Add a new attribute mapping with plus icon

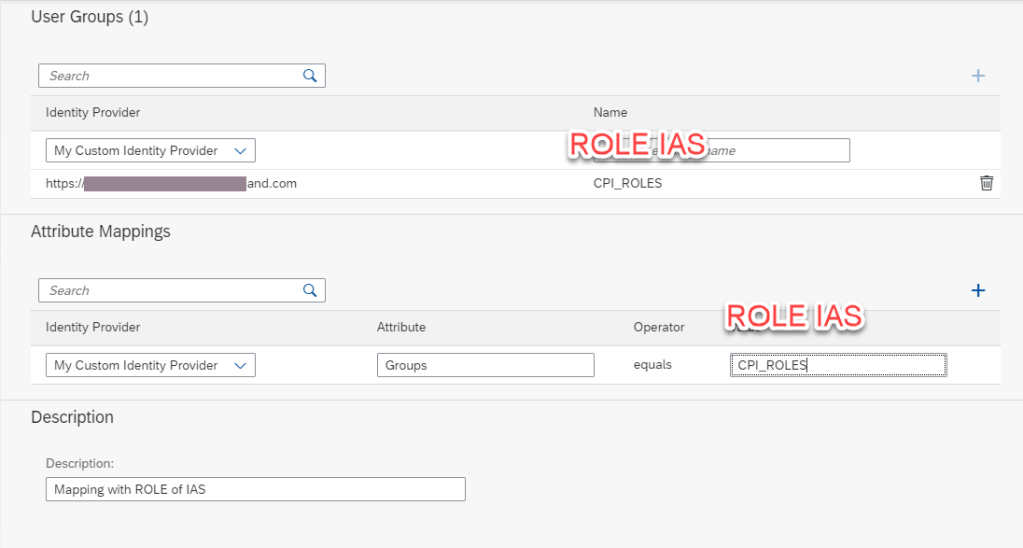(x=978, y=291)
